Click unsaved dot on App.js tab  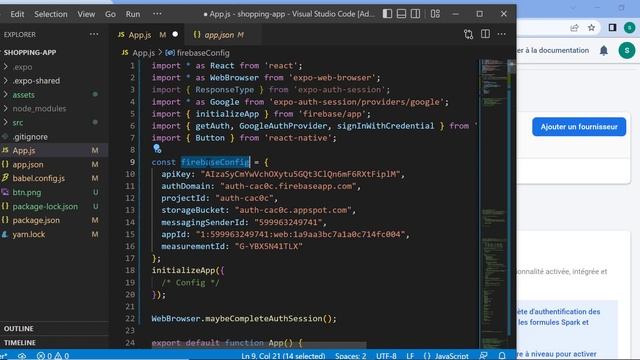[x=175, y=34]
